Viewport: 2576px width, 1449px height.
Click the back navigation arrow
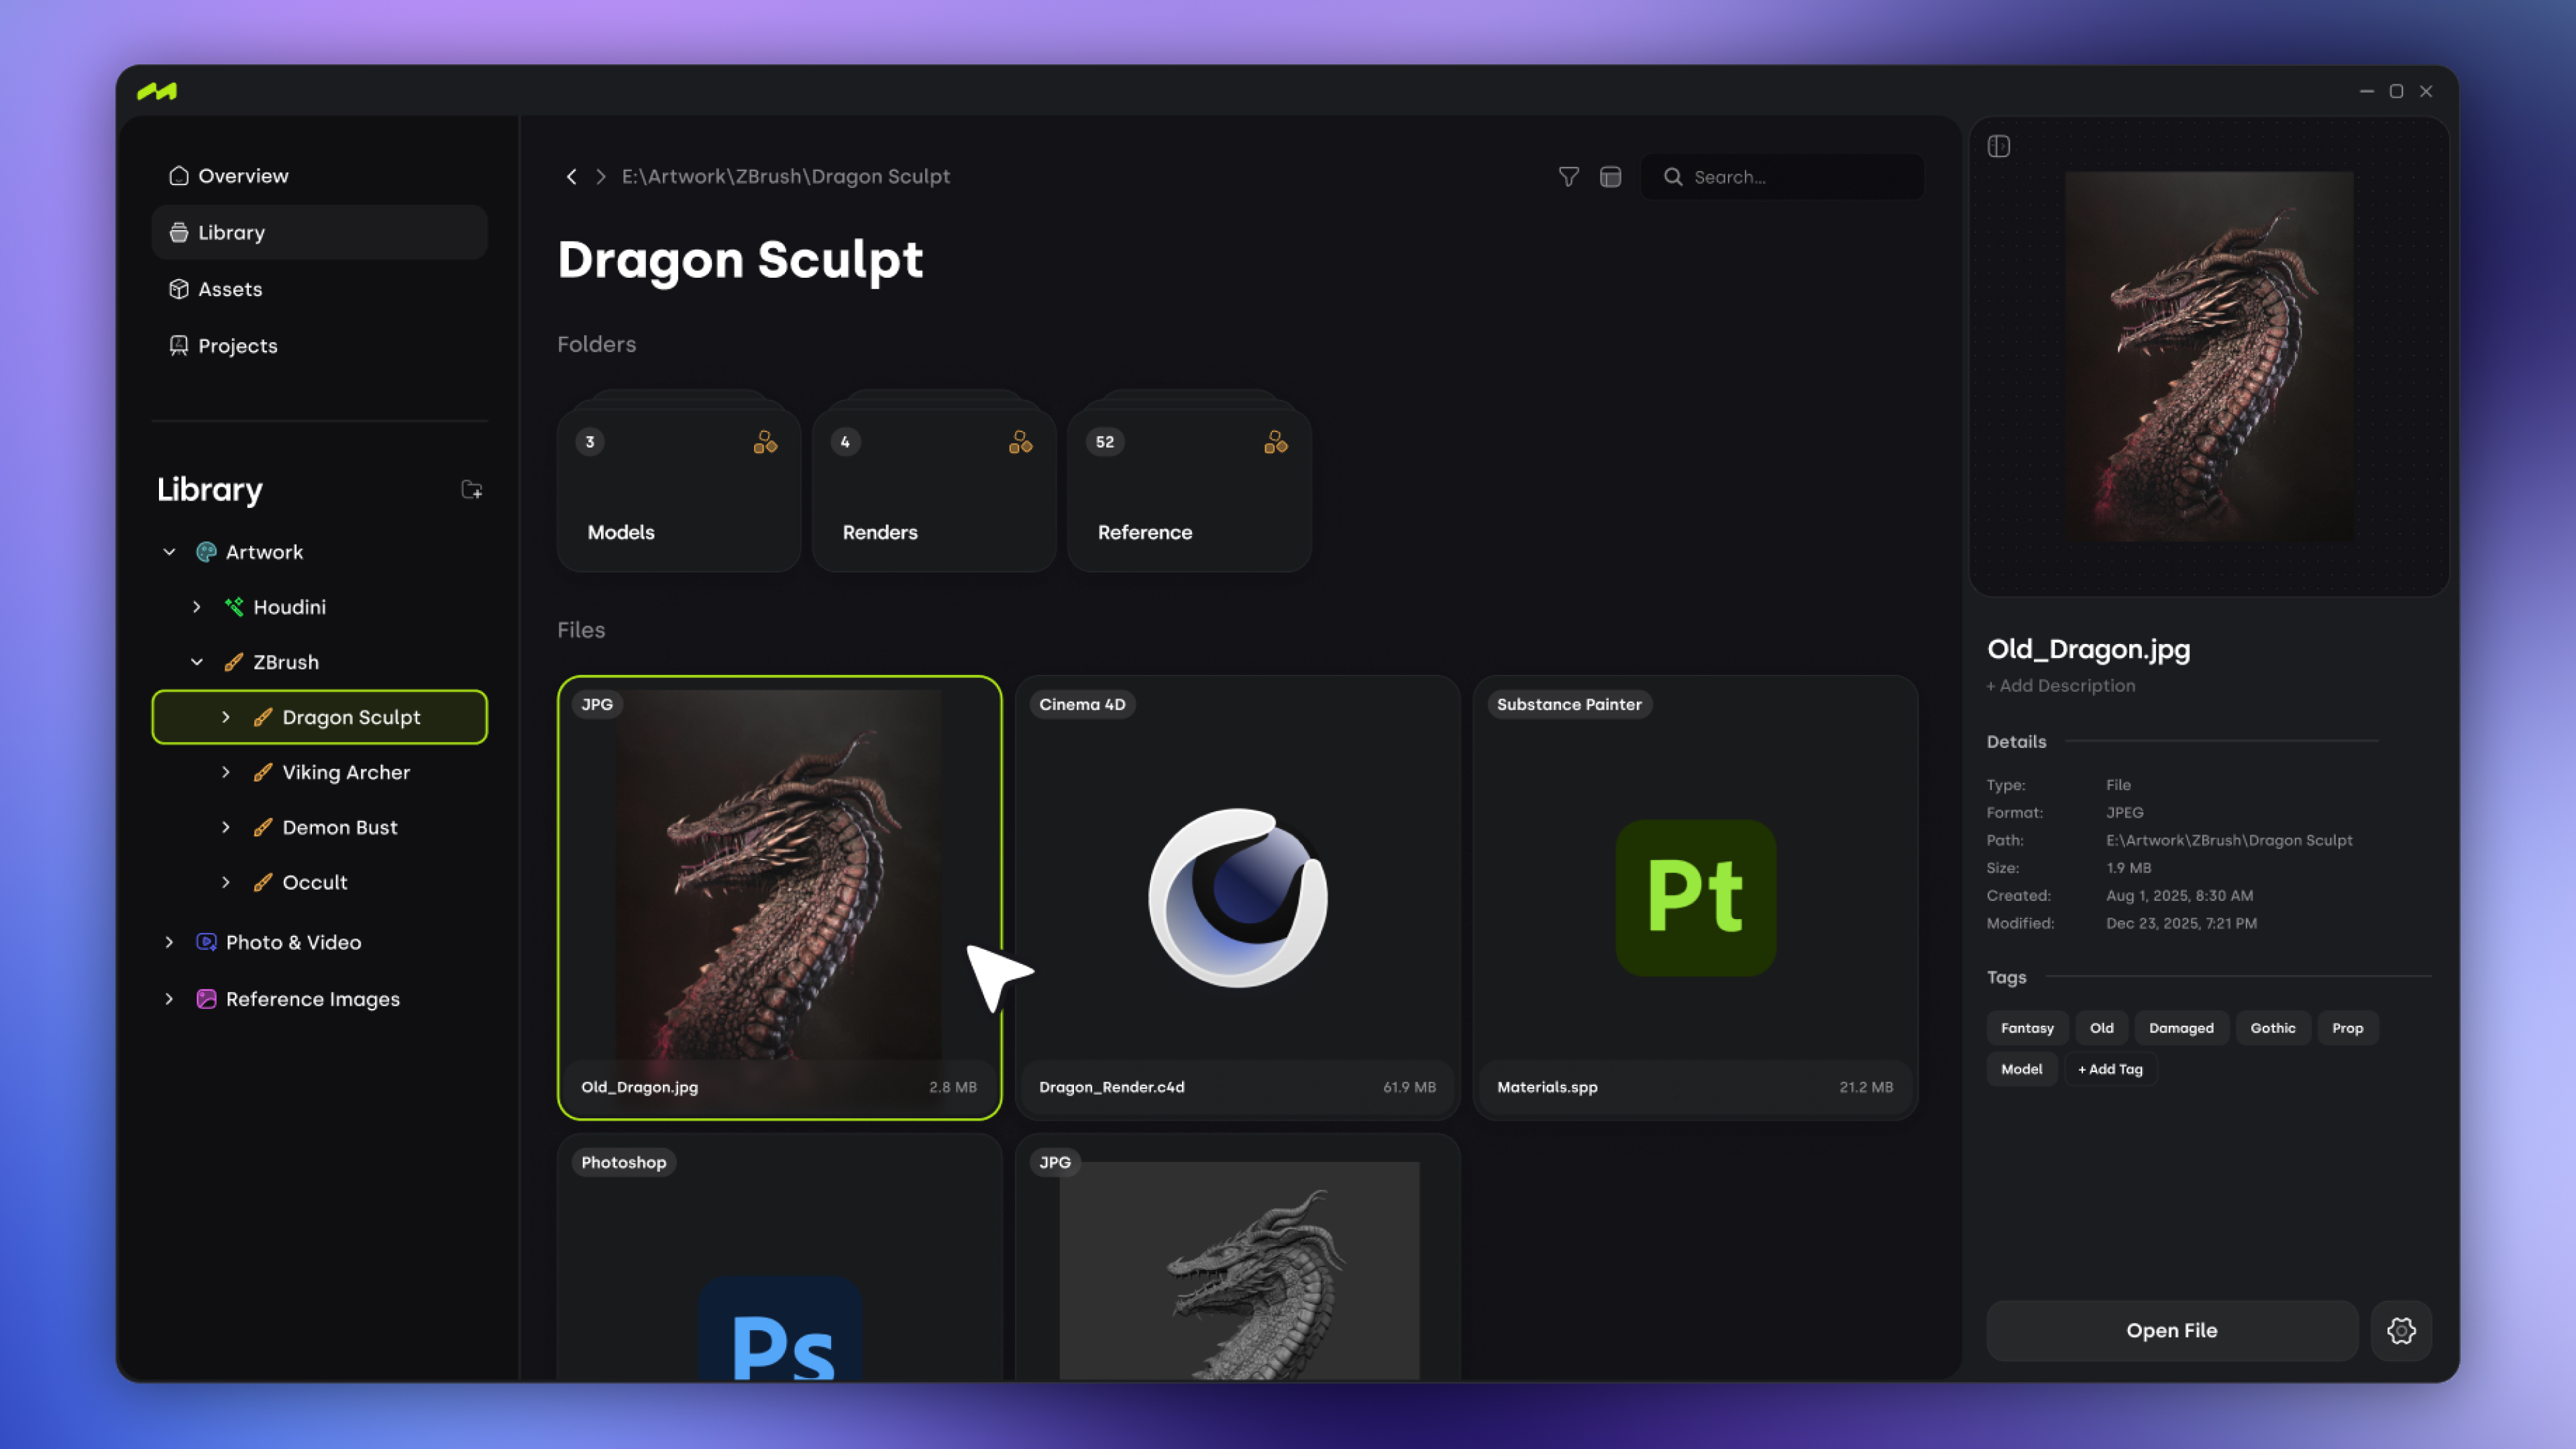571,177
